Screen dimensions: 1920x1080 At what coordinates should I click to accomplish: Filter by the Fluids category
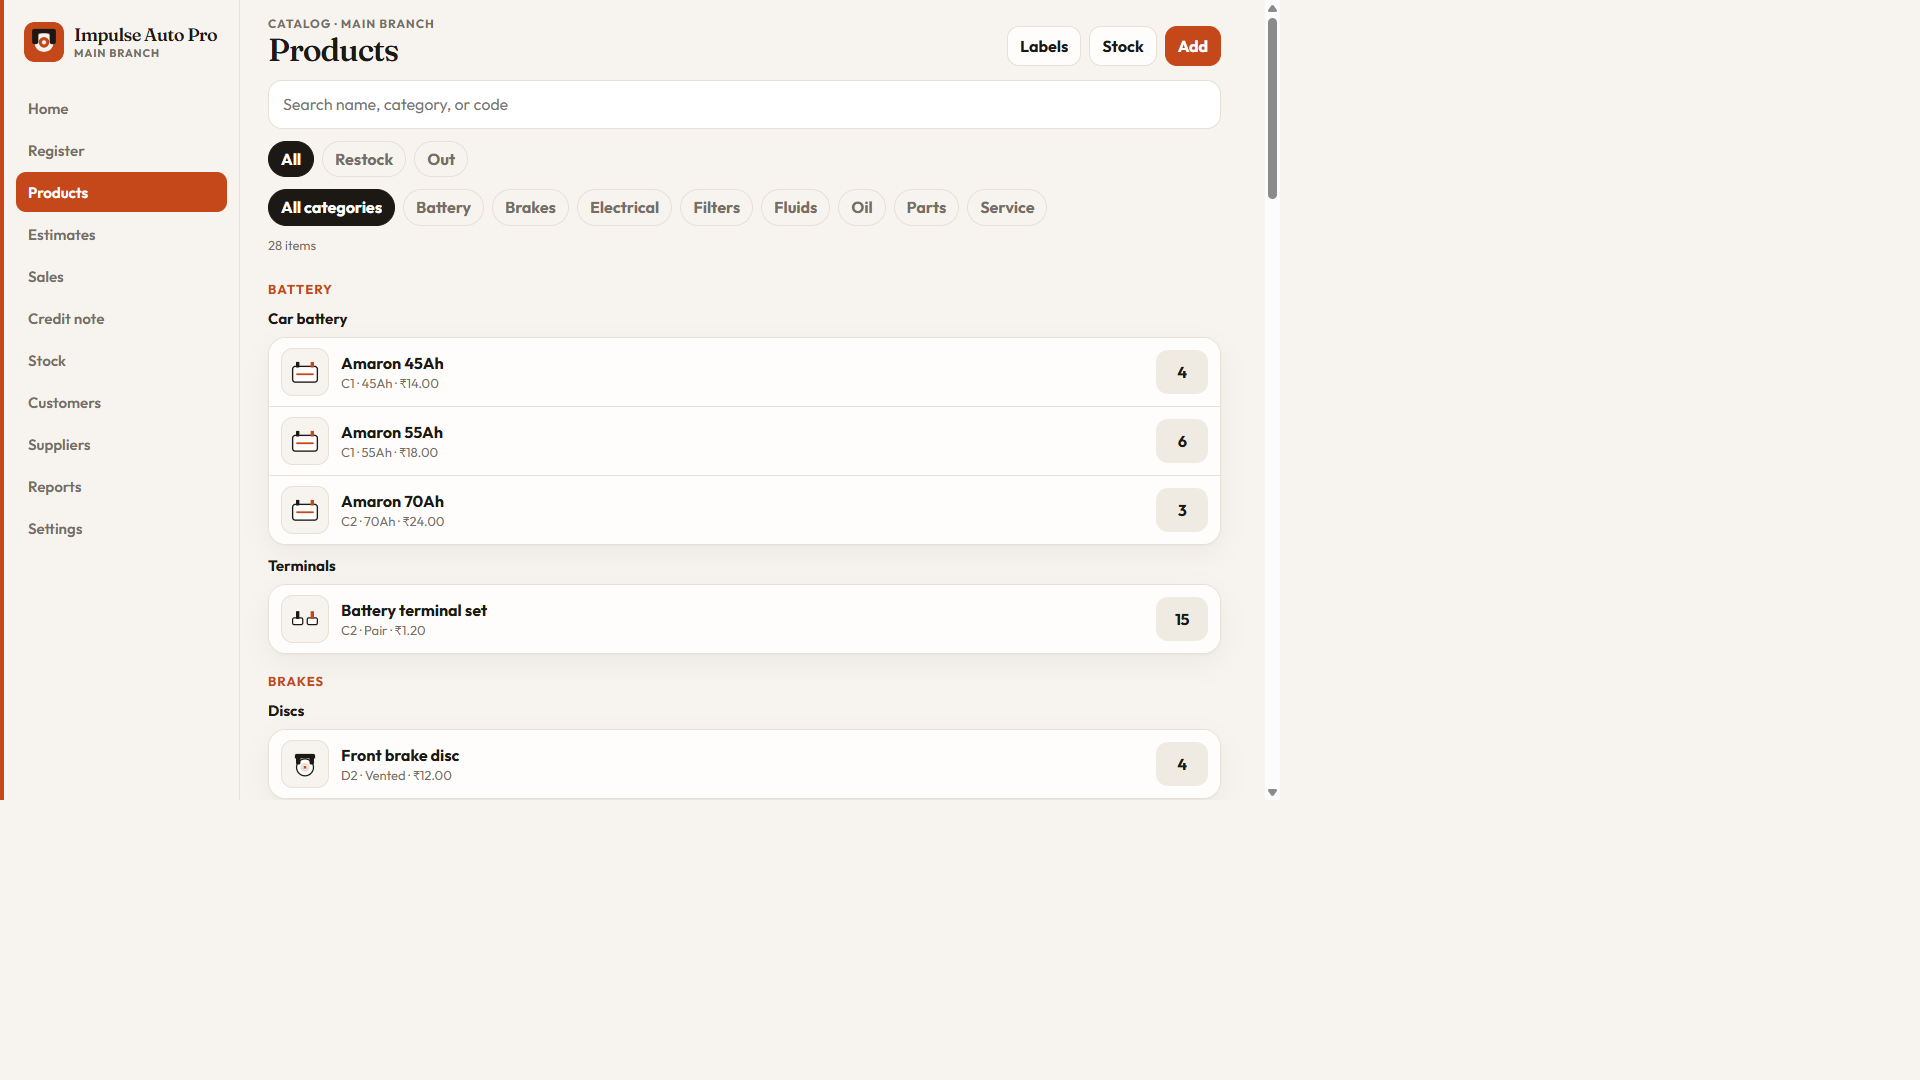pyautogui.click(x=795, y=207)
